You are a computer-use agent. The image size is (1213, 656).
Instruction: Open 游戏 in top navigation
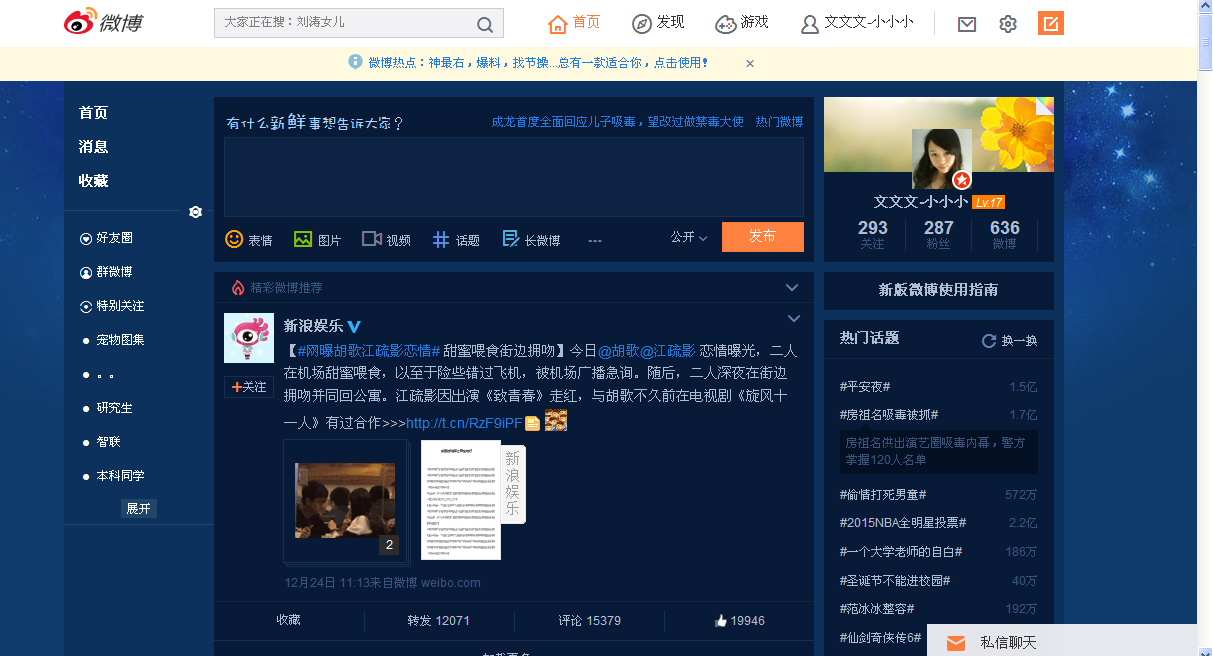coord(742,23)
